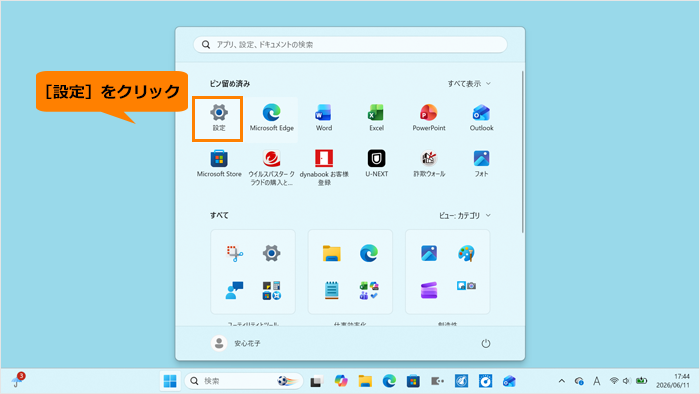The image size is (700, 394).
Task: Open the speaker volume tray icon
Action: [x=627, y=381]
